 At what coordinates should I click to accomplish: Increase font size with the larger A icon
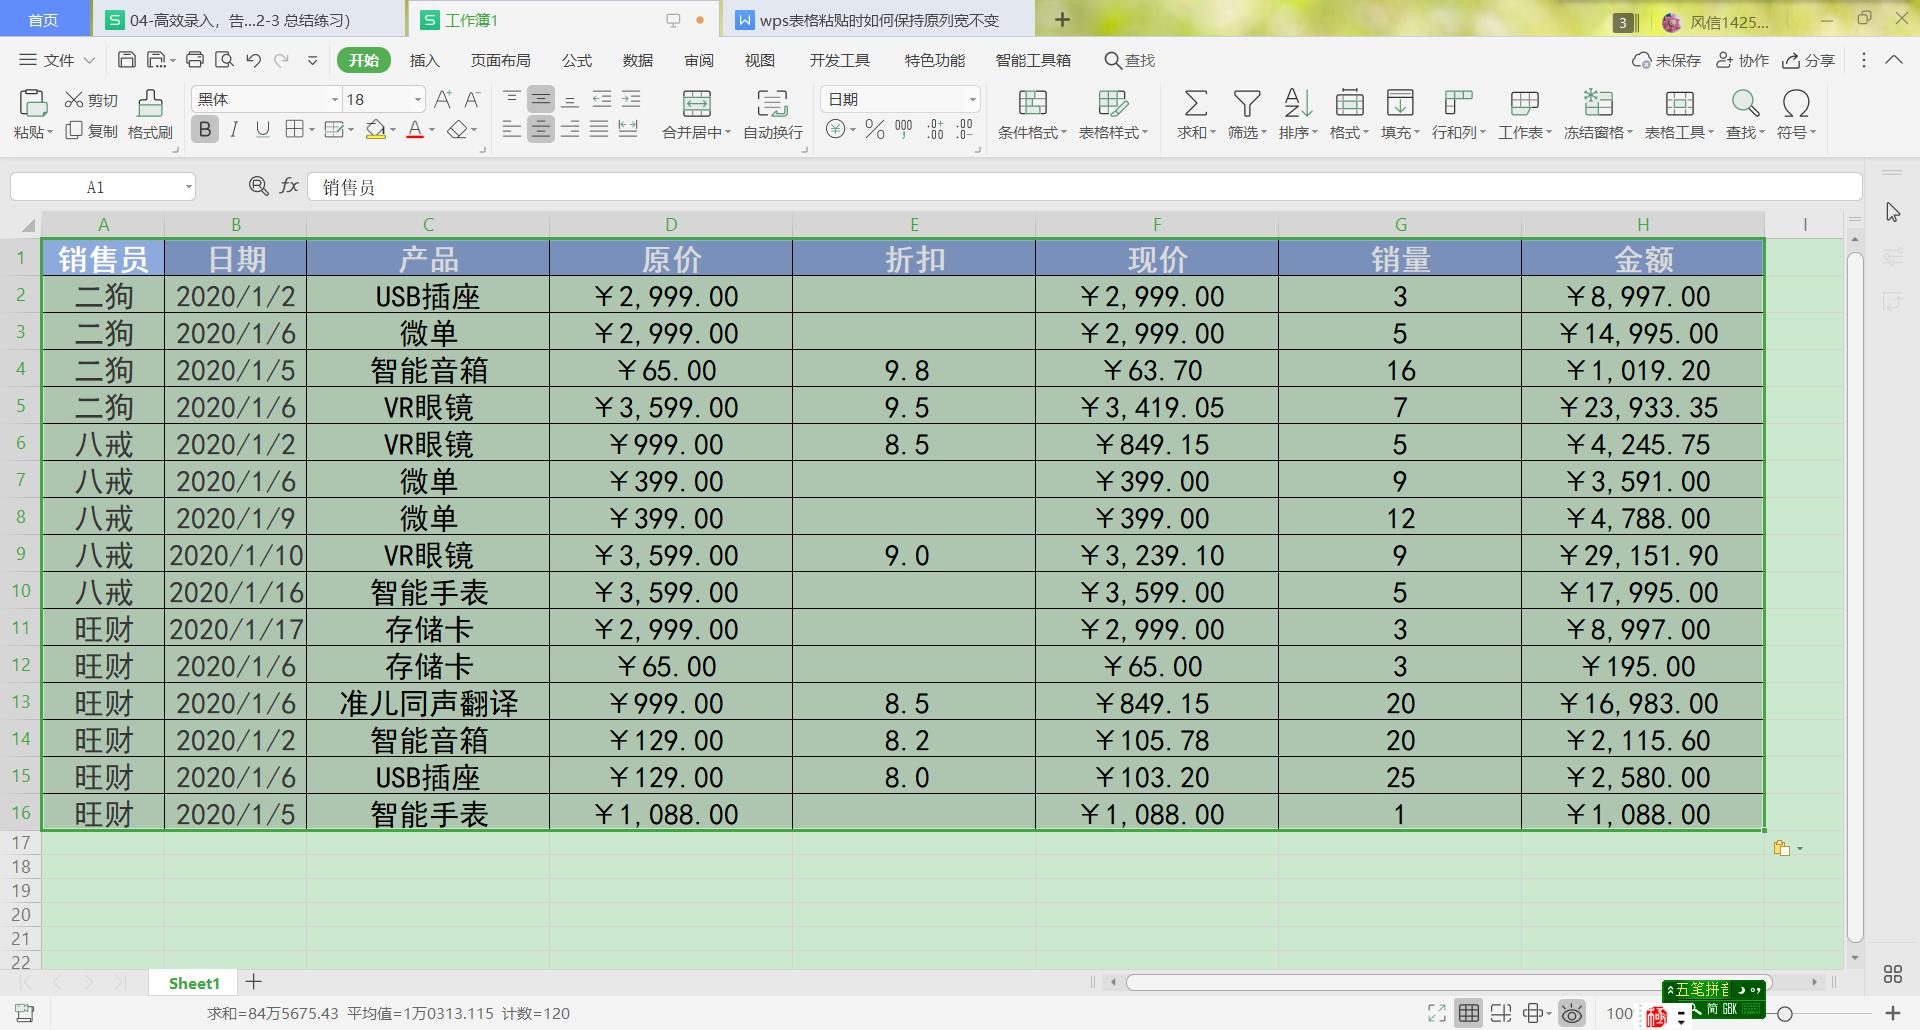(x=443, y=99)
